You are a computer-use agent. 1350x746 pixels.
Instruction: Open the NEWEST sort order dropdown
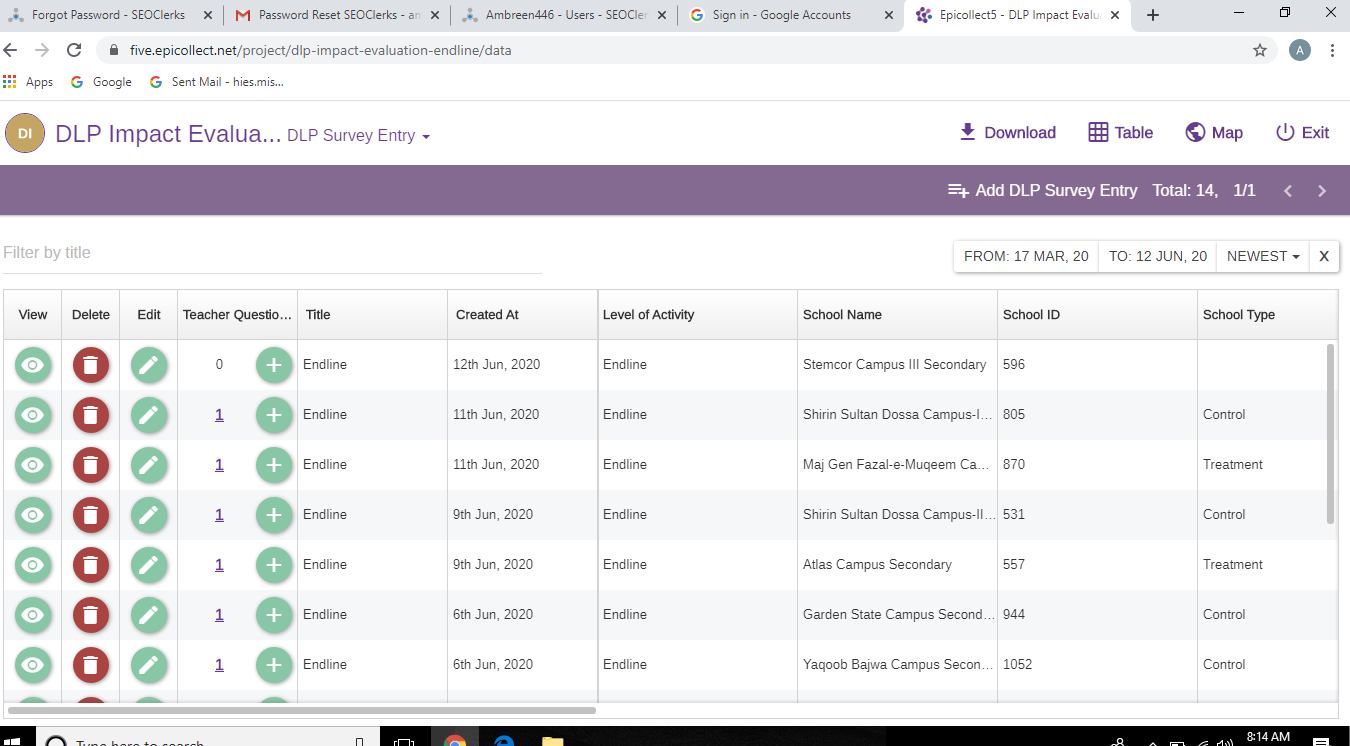click(x=1263, y=256)
